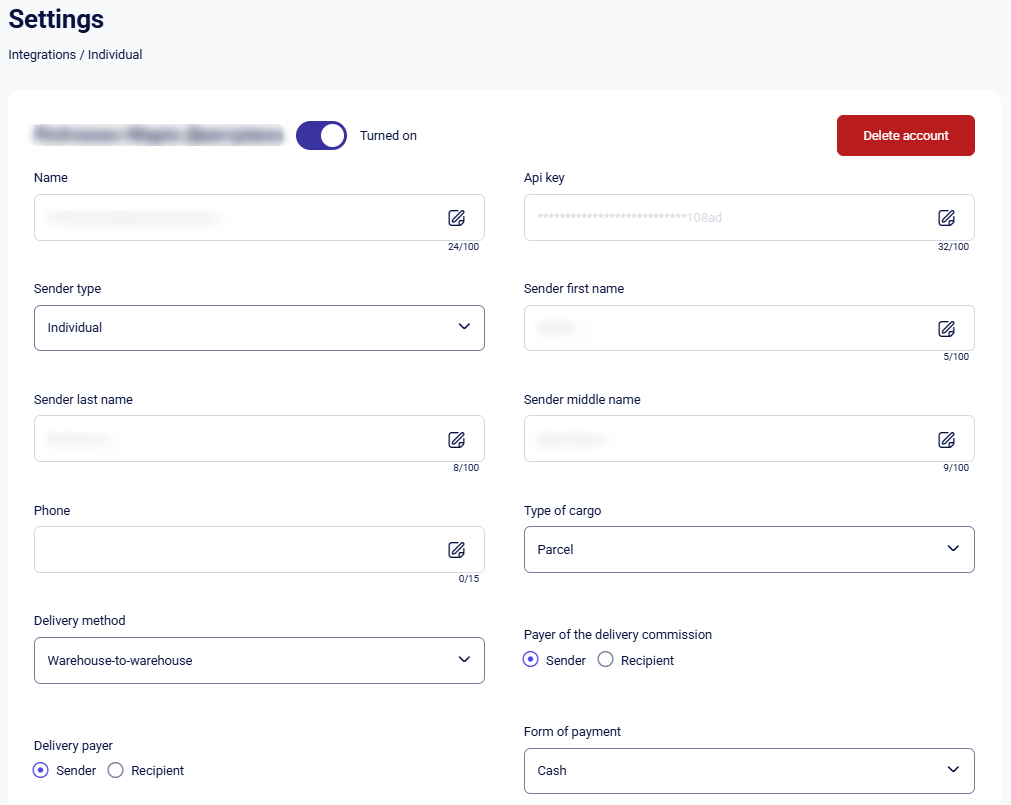Turn off the account toggle switch
This screenshot has height=805, width=1011.
coord(321,136)
